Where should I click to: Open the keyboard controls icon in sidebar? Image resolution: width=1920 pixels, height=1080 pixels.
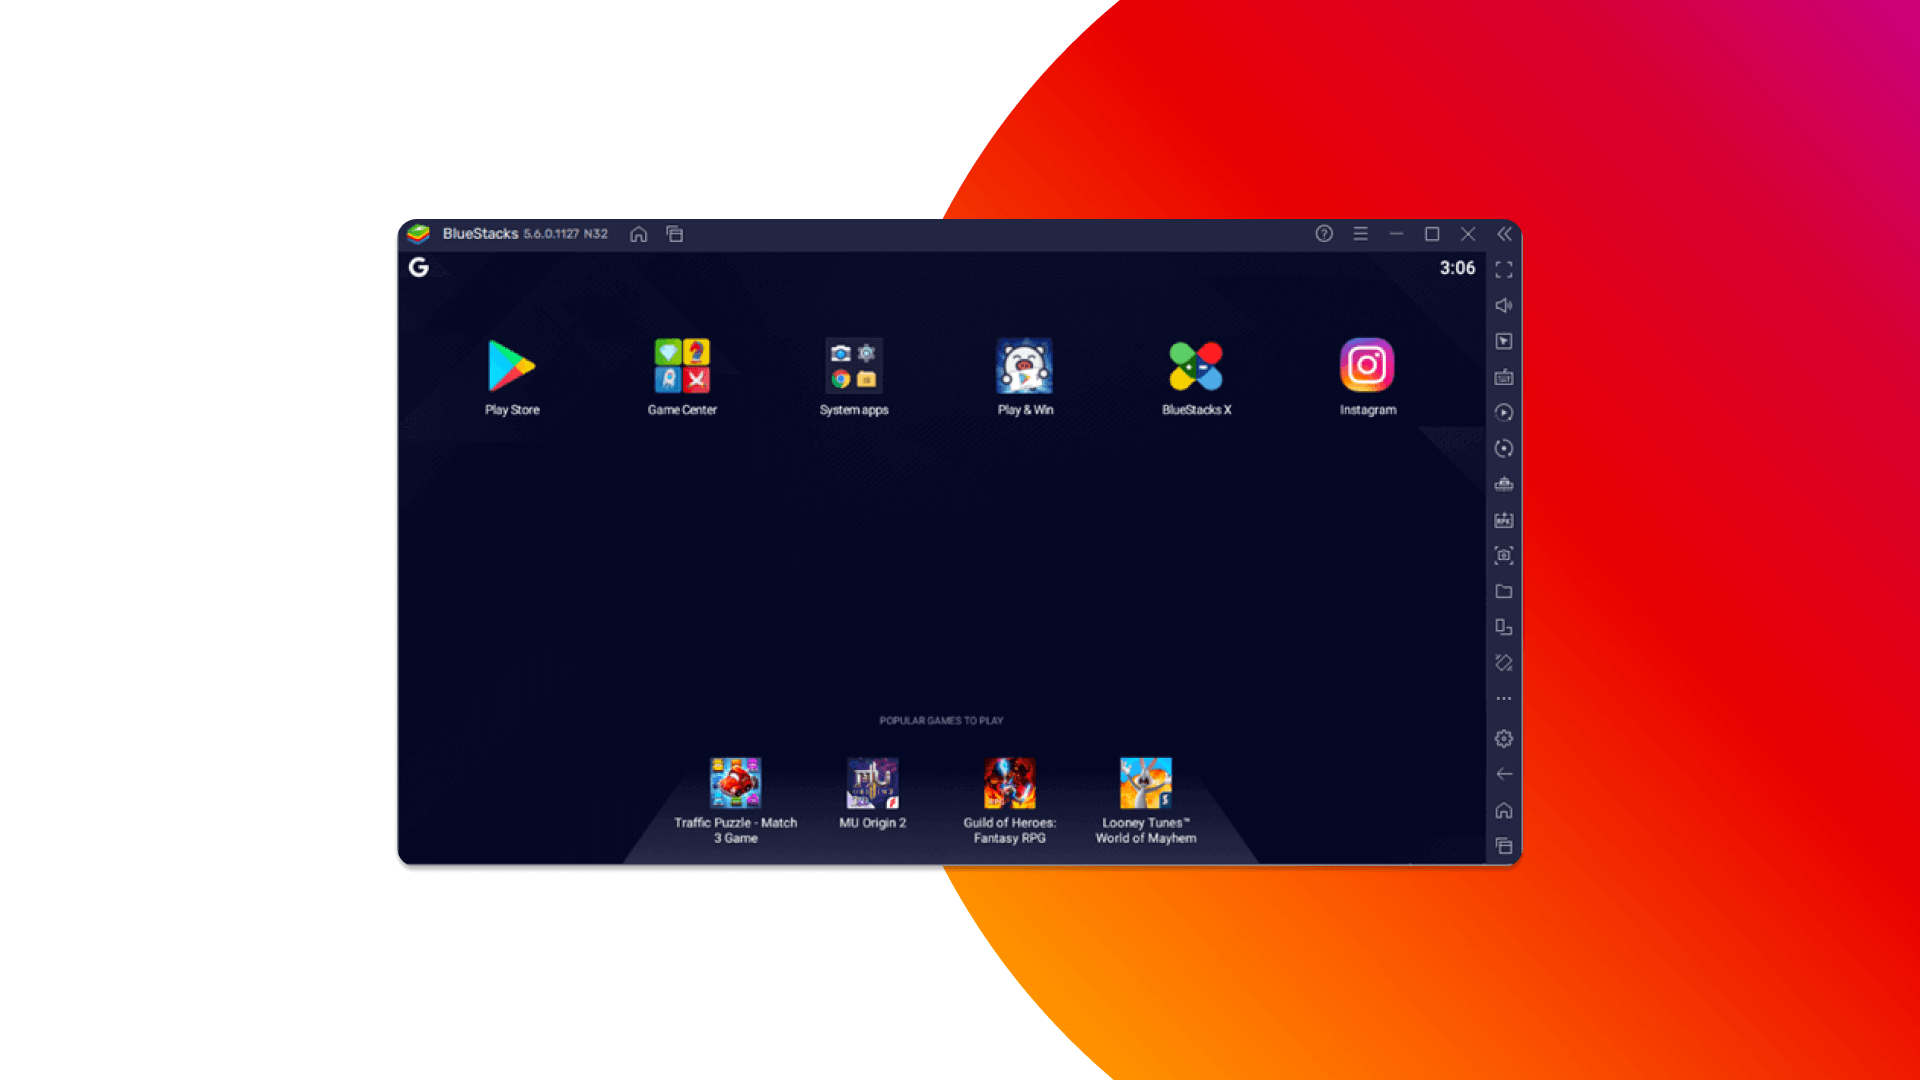1504,377
